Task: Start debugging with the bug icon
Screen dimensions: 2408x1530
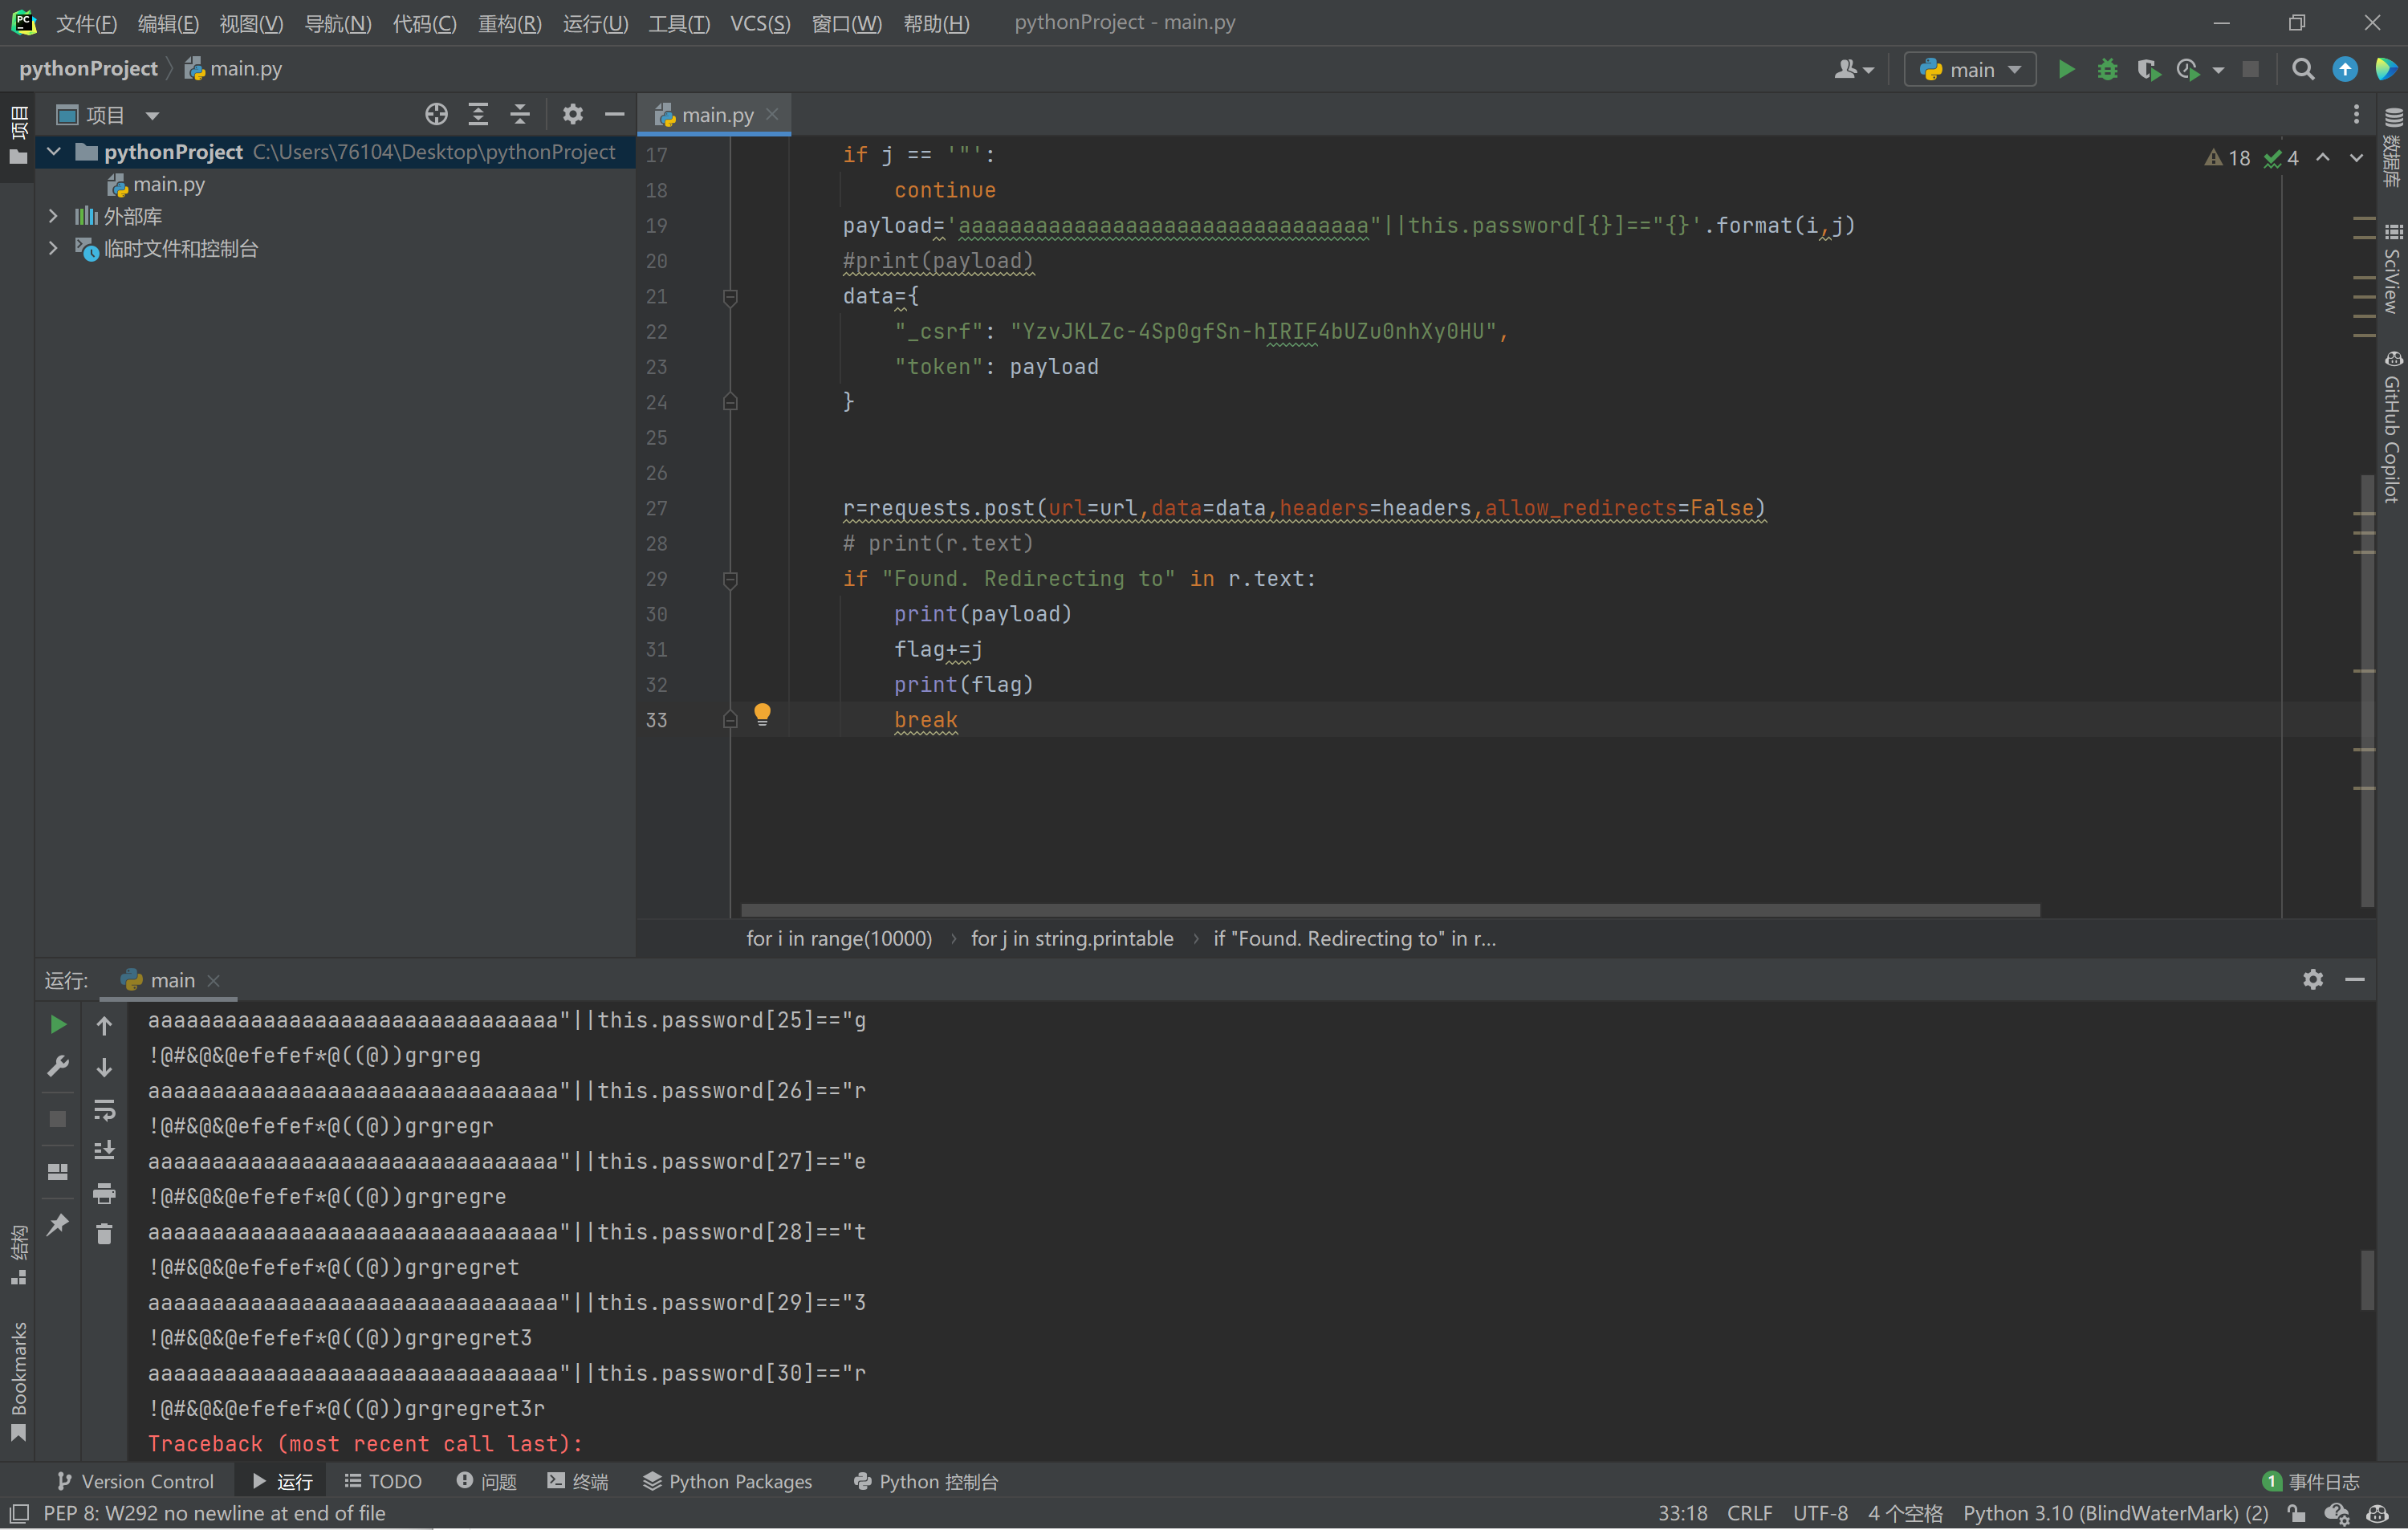Action: (x=2107, y=69)
